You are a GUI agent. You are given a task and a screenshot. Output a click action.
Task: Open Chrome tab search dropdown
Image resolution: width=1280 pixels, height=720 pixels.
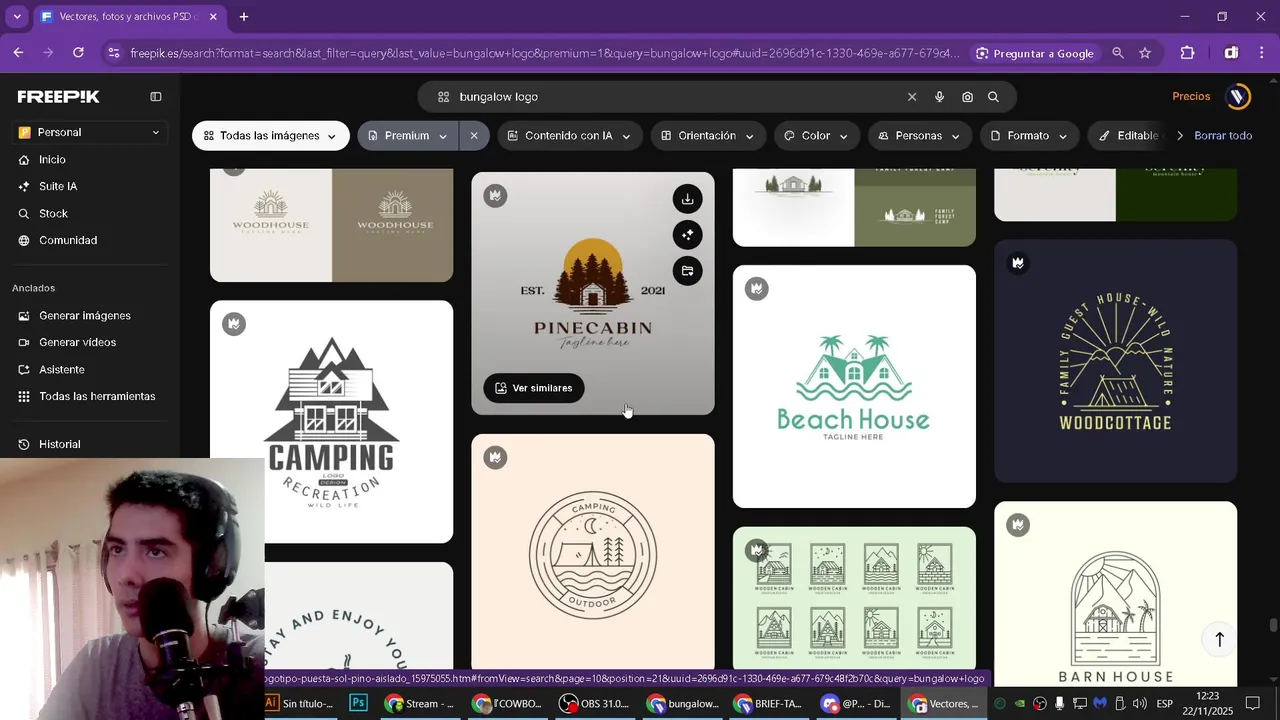(16, 17)
